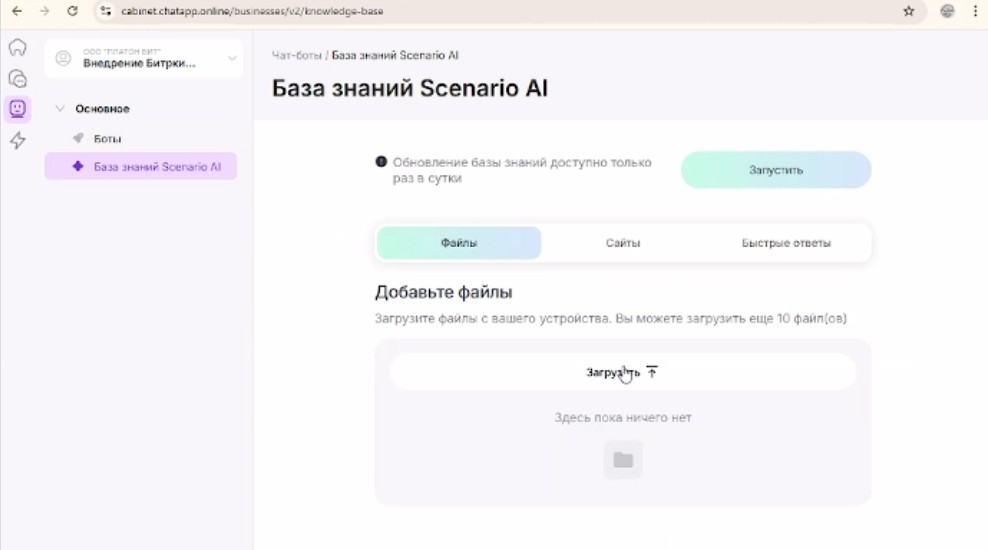Image resolution: width=988 pixels, height=550 pixels.
Task: Click the diamond icon beside База знаний
Action: tap(78, 166)
